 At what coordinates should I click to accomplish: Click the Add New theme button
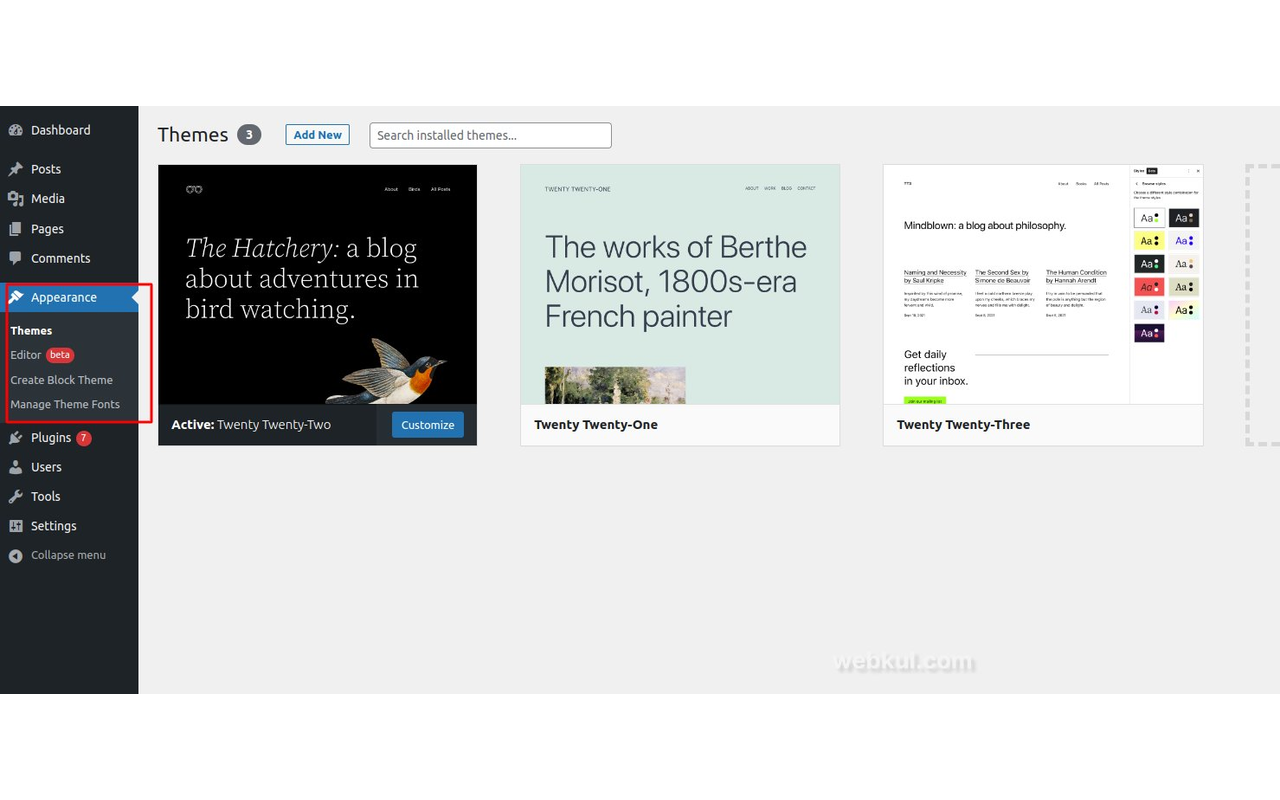click(x=317, y=135)
